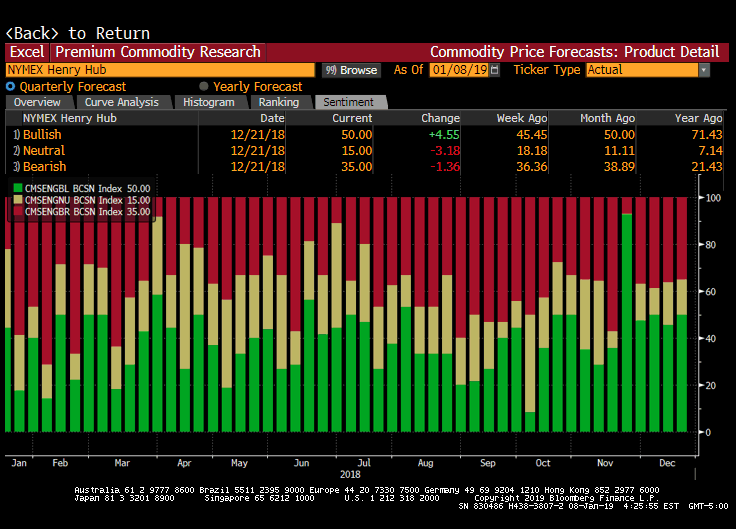Click the Current column header
The width and height of the screenshot is (736, 529).
(352, 118)
